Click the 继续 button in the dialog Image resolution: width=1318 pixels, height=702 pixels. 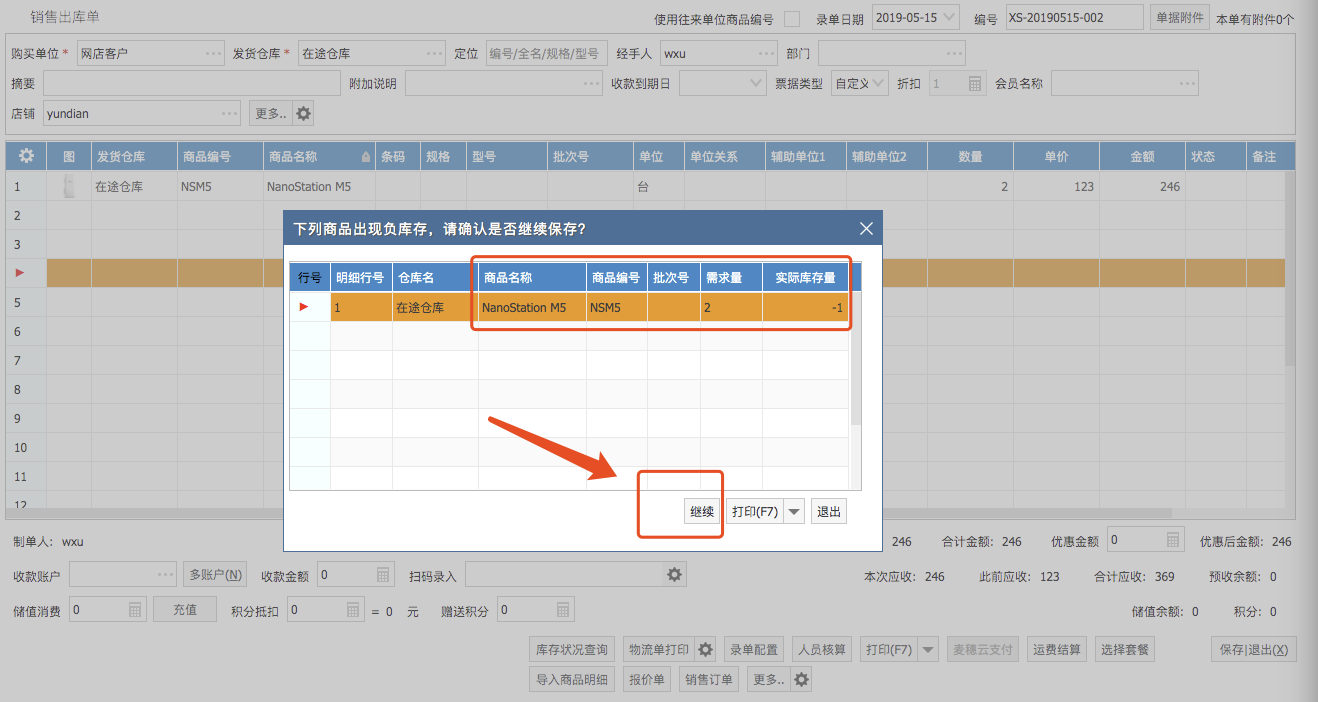(x=702, y=511)
